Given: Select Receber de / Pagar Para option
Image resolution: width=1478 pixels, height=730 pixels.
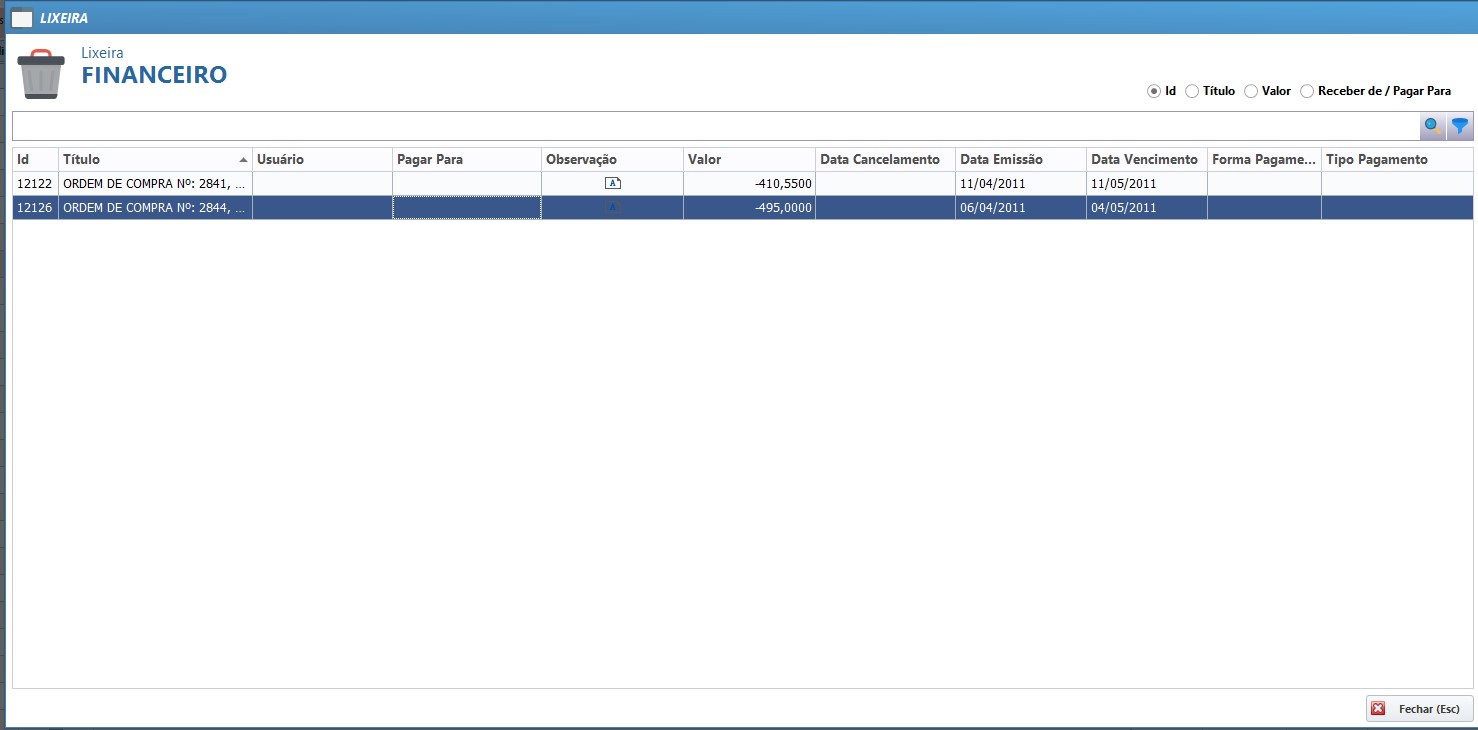Looking at the screenshot, I should pyautogui.click(x=1307, y=91).
